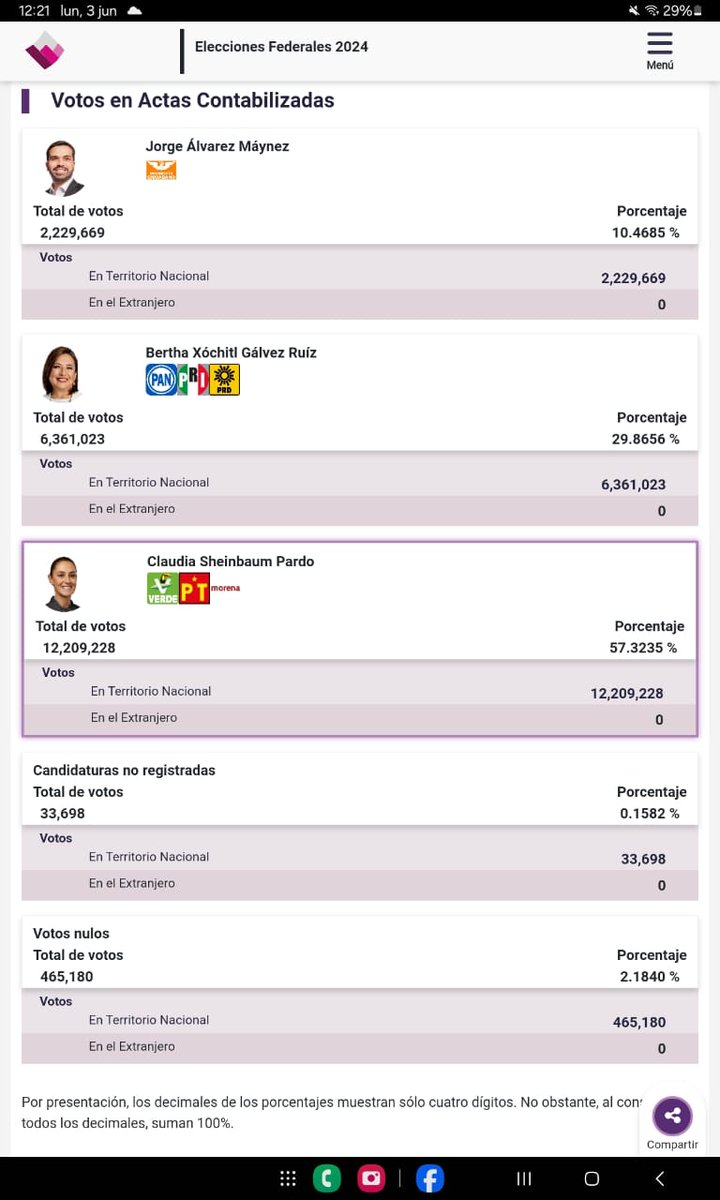The height and width of the screenshot is (1200, 720).
Task: Launch the Phone app from taskbar
Action: pyautogui.click(x=327, y=1178)
